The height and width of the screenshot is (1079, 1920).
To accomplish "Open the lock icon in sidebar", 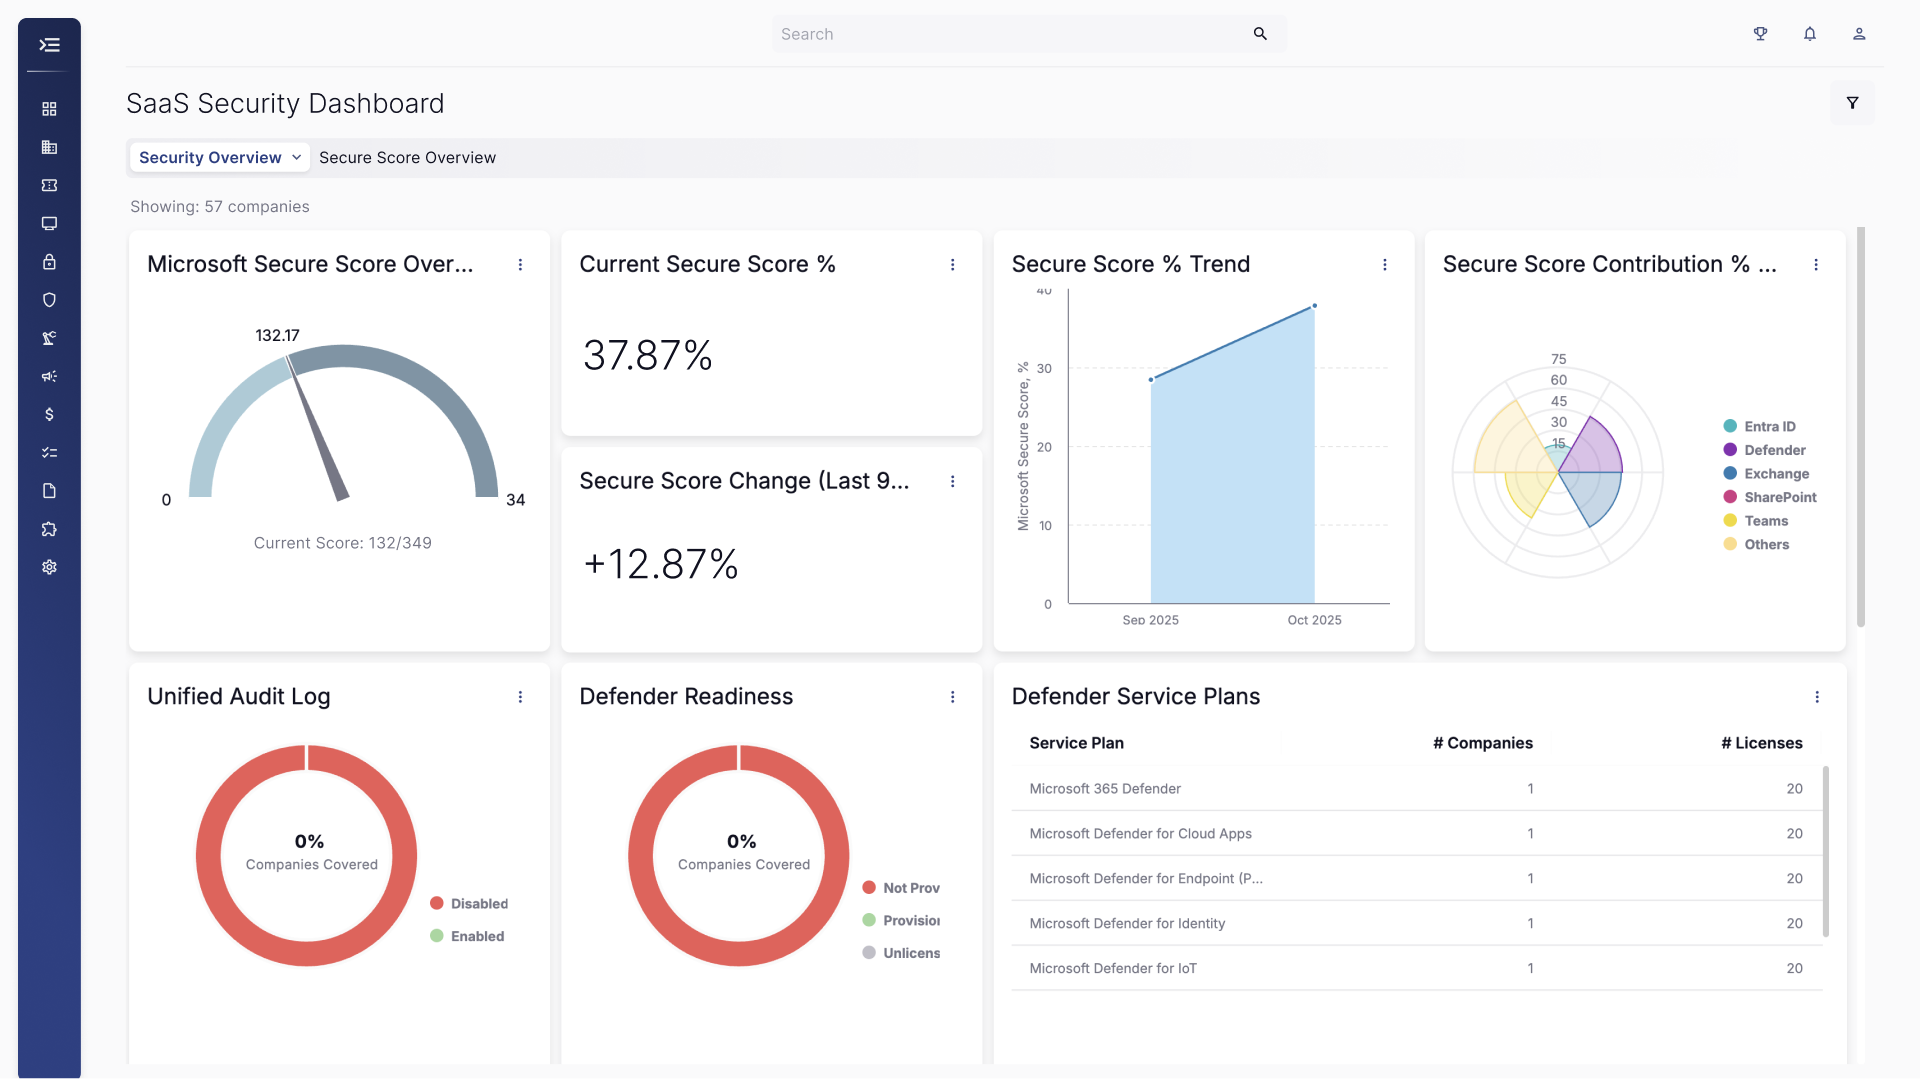I will (49, 262).
